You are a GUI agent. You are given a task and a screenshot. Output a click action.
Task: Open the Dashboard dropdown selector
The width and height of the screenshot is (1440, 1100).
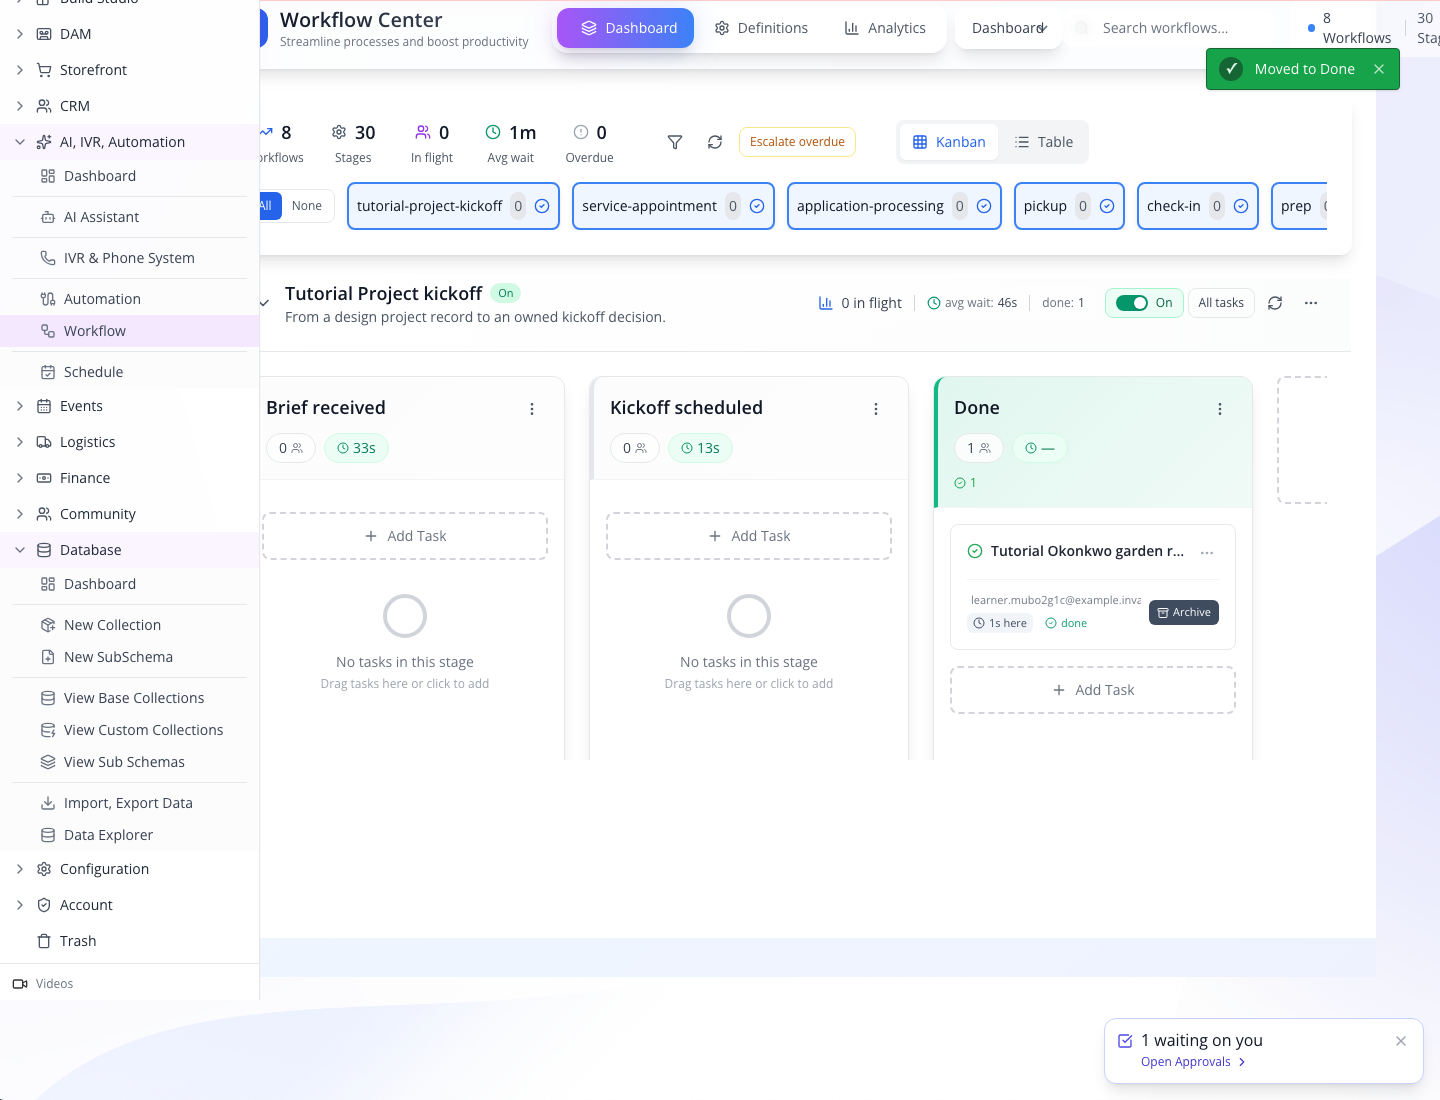click(x=1009, y=28)
